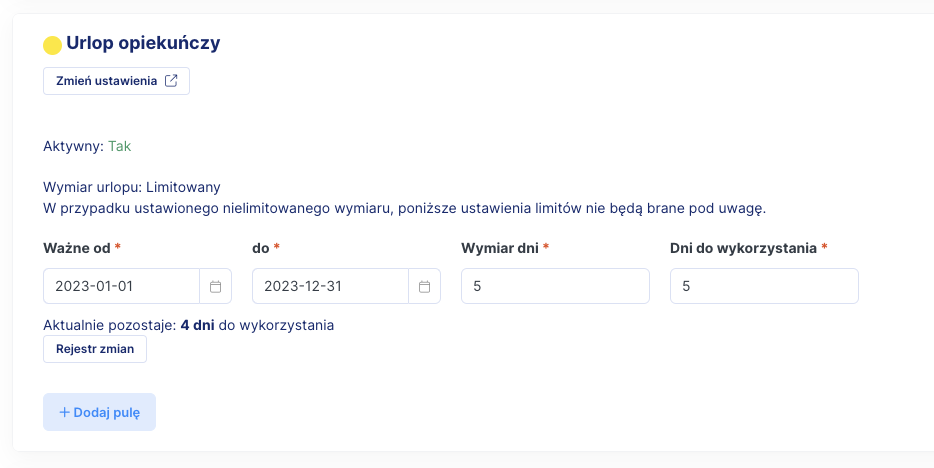The image size is (934, 468).
Task: Click the Wymiar urlopu: Limitowany text
Action: [x=132, y=187]
